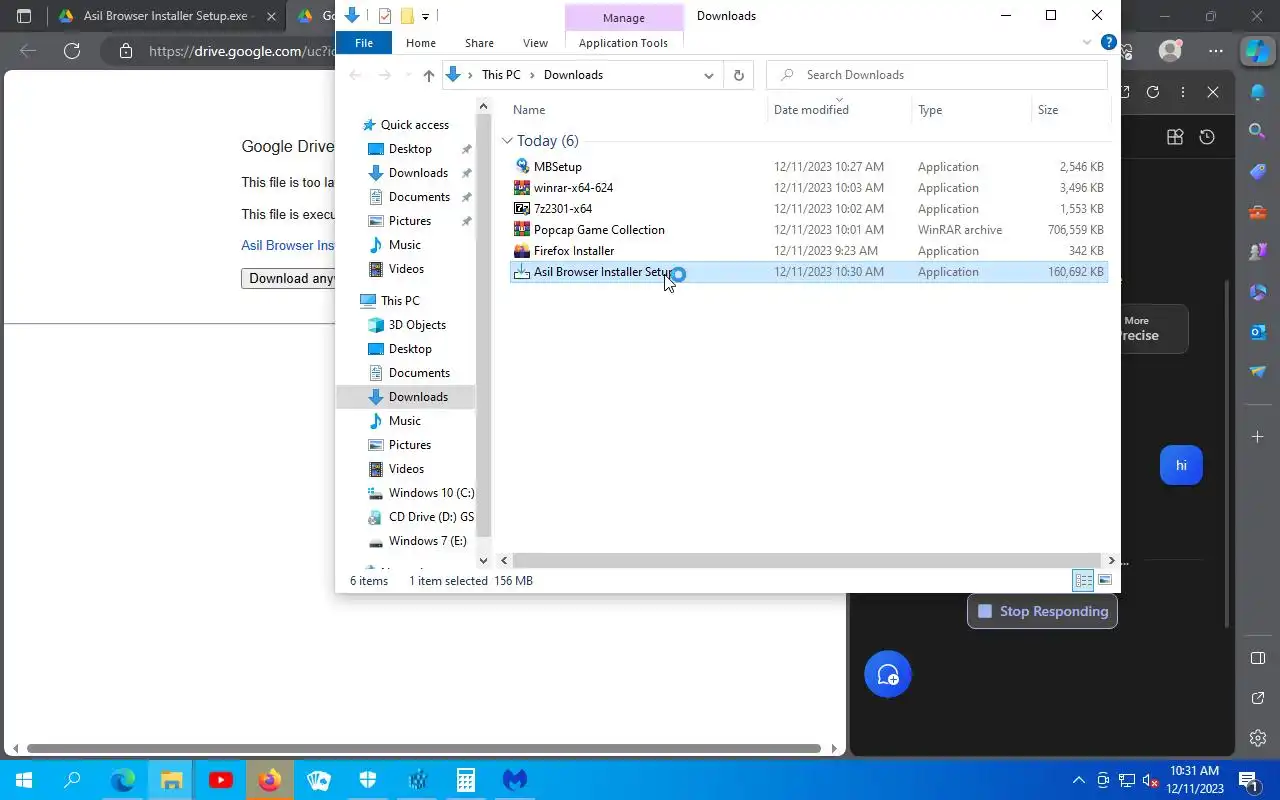The width and height of the screenshot is (1280, 800).
Task: Open the Microsoft 365 icon in Edge sidebar
Action: (x=1258, y=291)
